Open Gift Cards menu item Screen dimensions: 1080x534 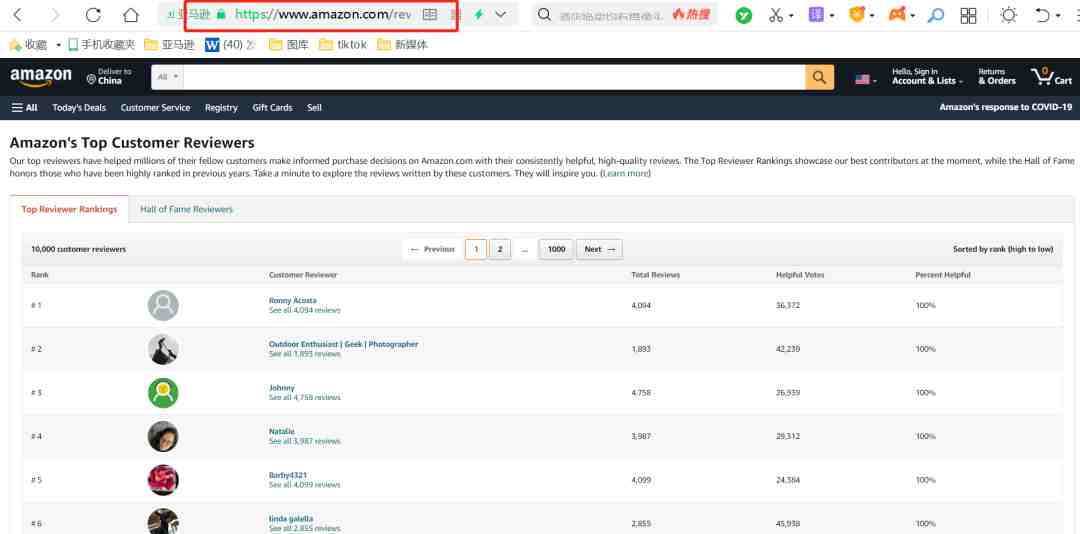pyautogui.click(x=272, y=107)
